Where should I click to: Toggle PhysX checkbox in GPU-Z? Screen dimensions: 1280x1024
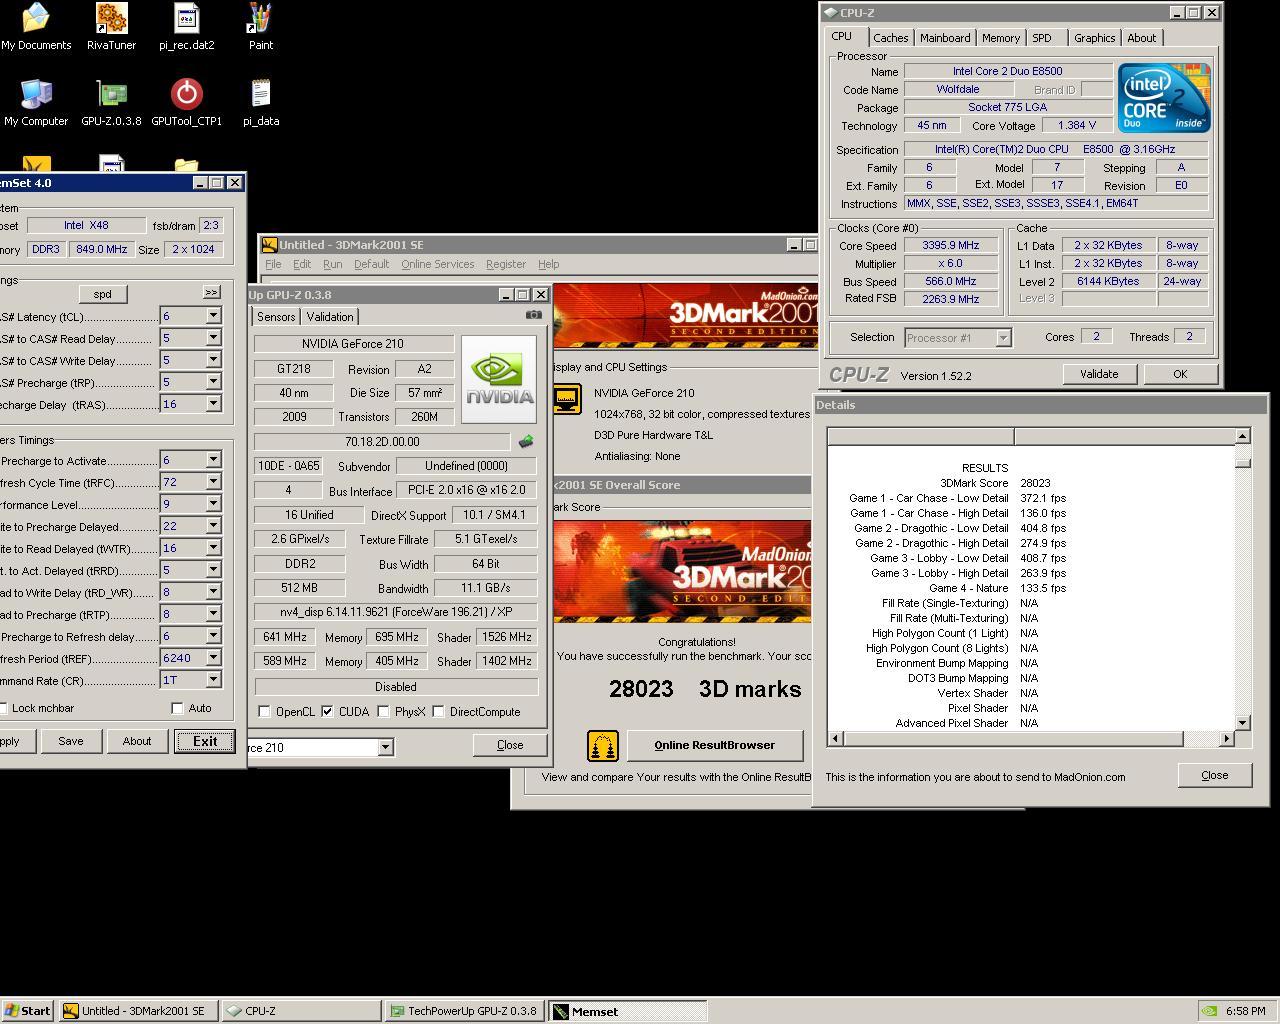[x=383, y=712]
